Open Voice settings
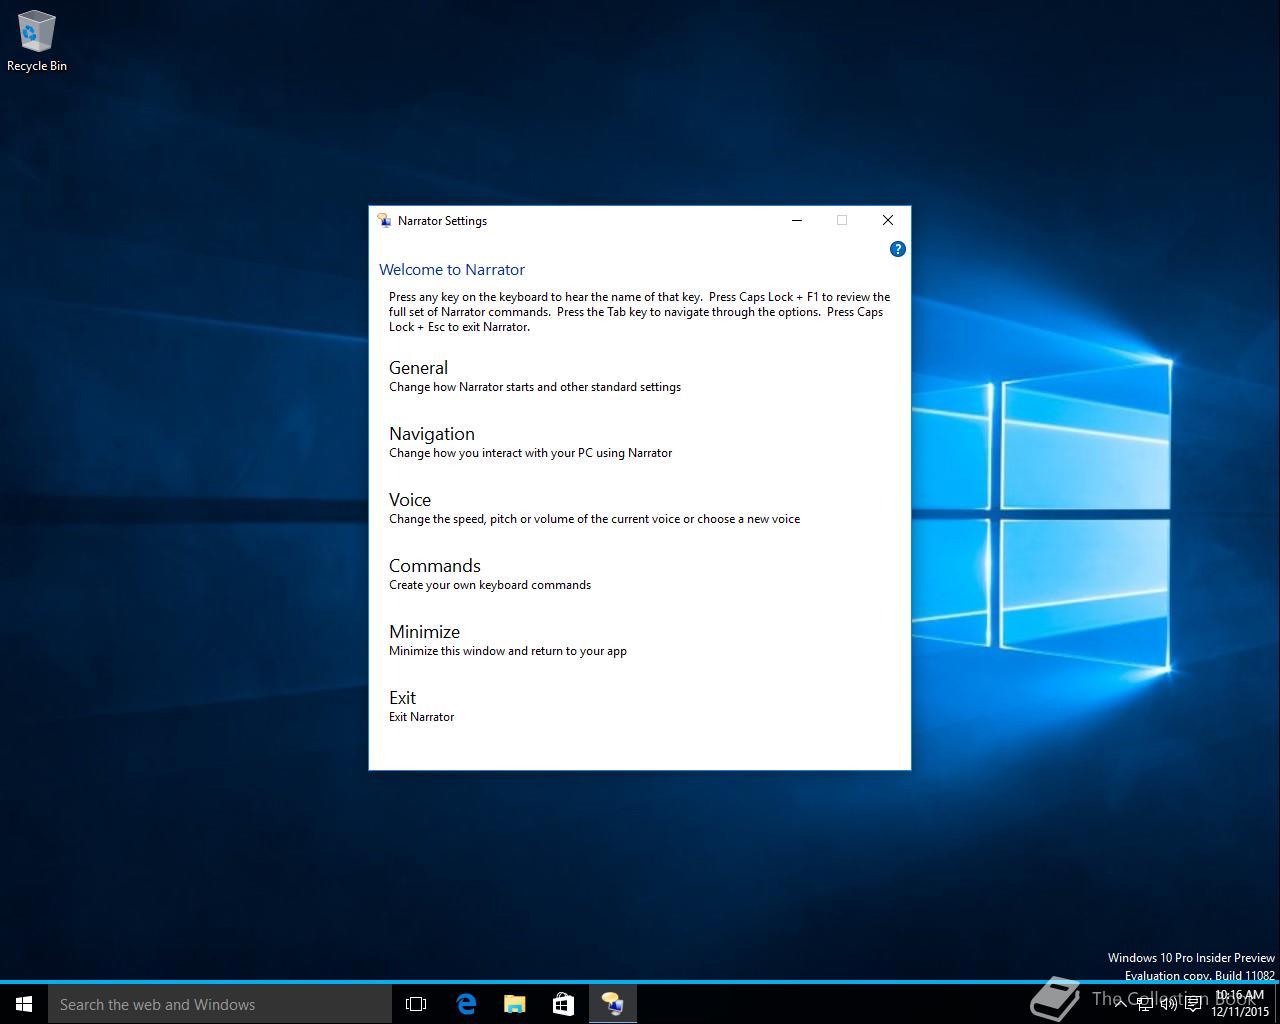Viewport: 1280px width, 1024px height. [410, 500]
